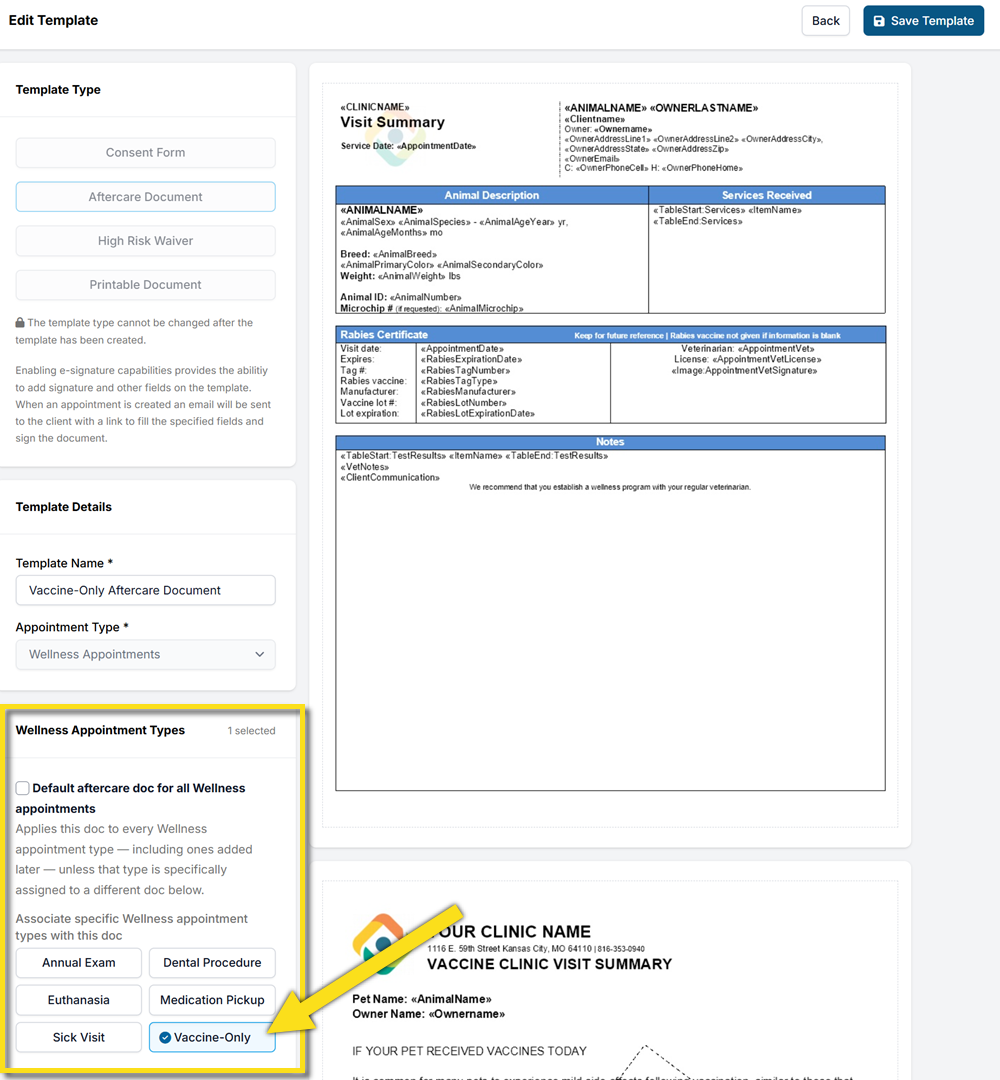Click the 'Template Name *' field label
This screenshot has width=1000, height=1080.
pos(64,563)
